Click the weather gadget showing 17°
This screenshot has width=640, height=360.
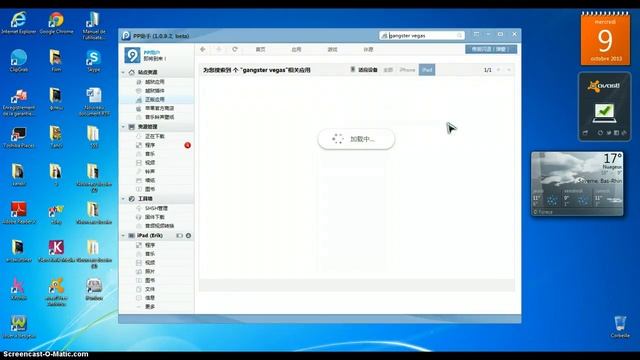(577, 184)
